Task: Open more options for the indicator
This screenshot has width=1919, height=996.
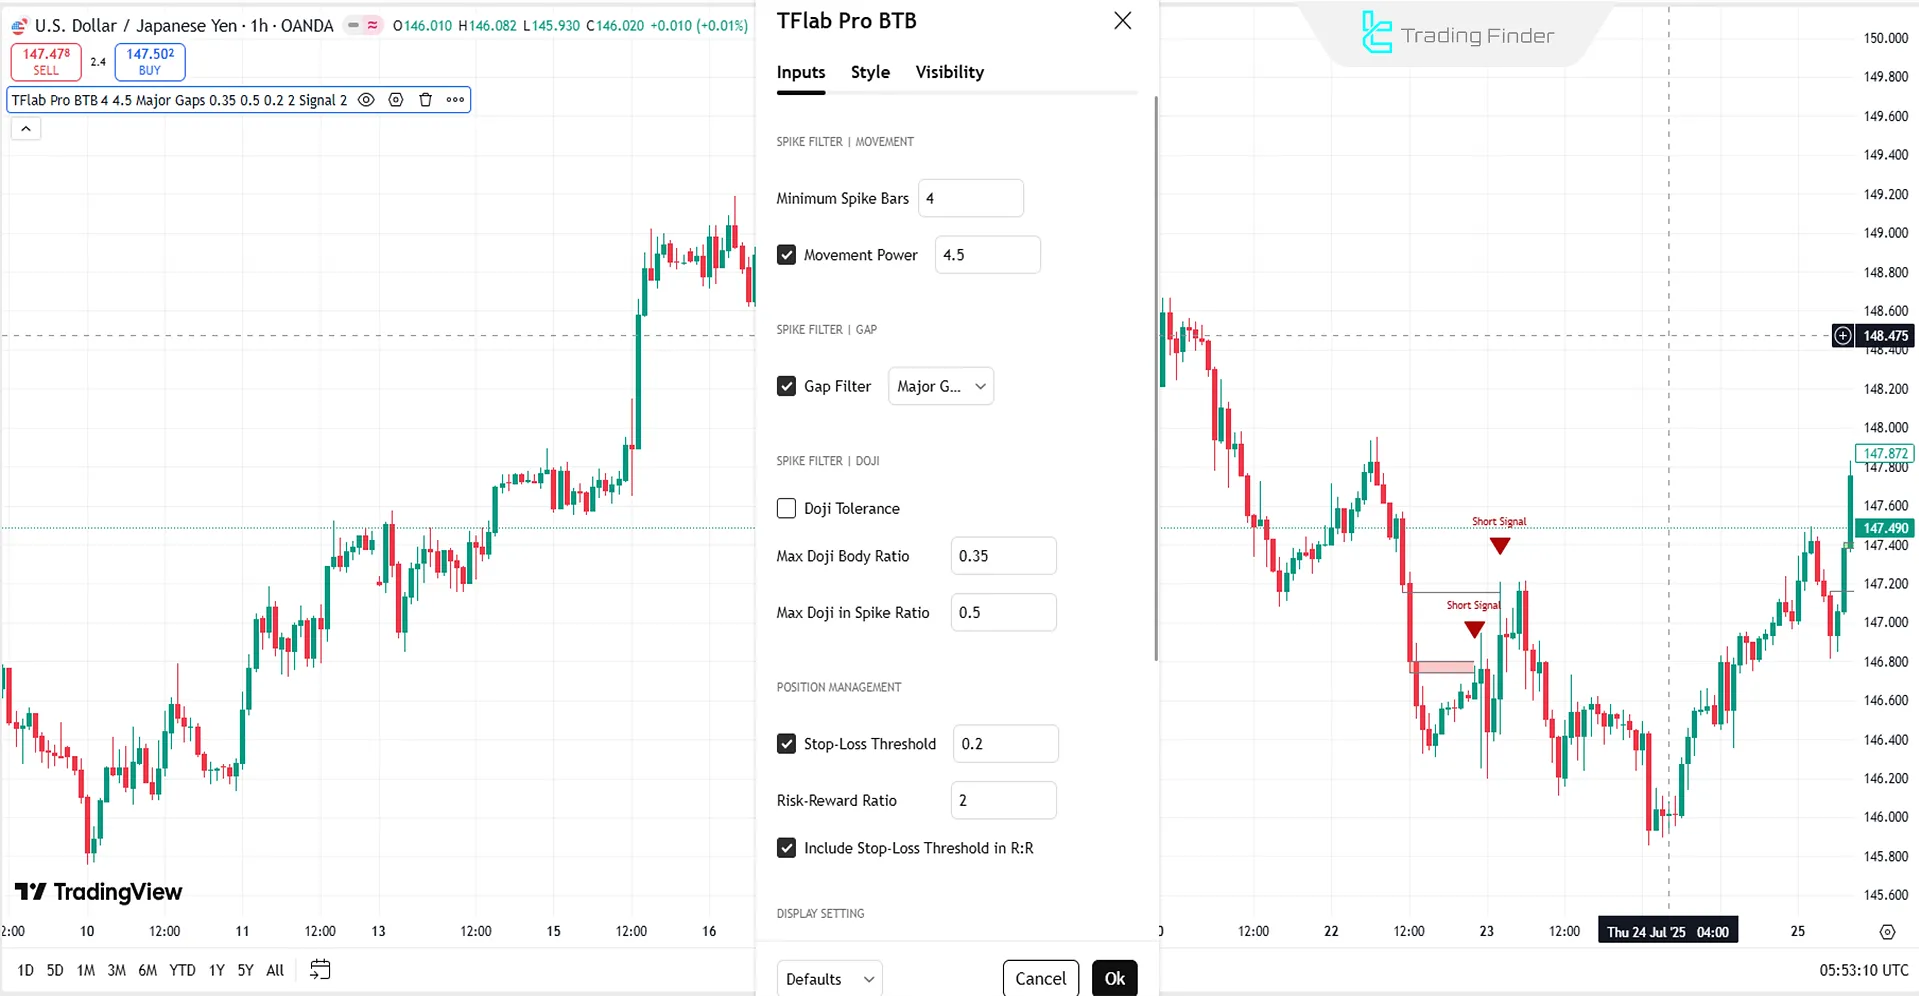Action: pyautogui.click(x=455, y=100)
